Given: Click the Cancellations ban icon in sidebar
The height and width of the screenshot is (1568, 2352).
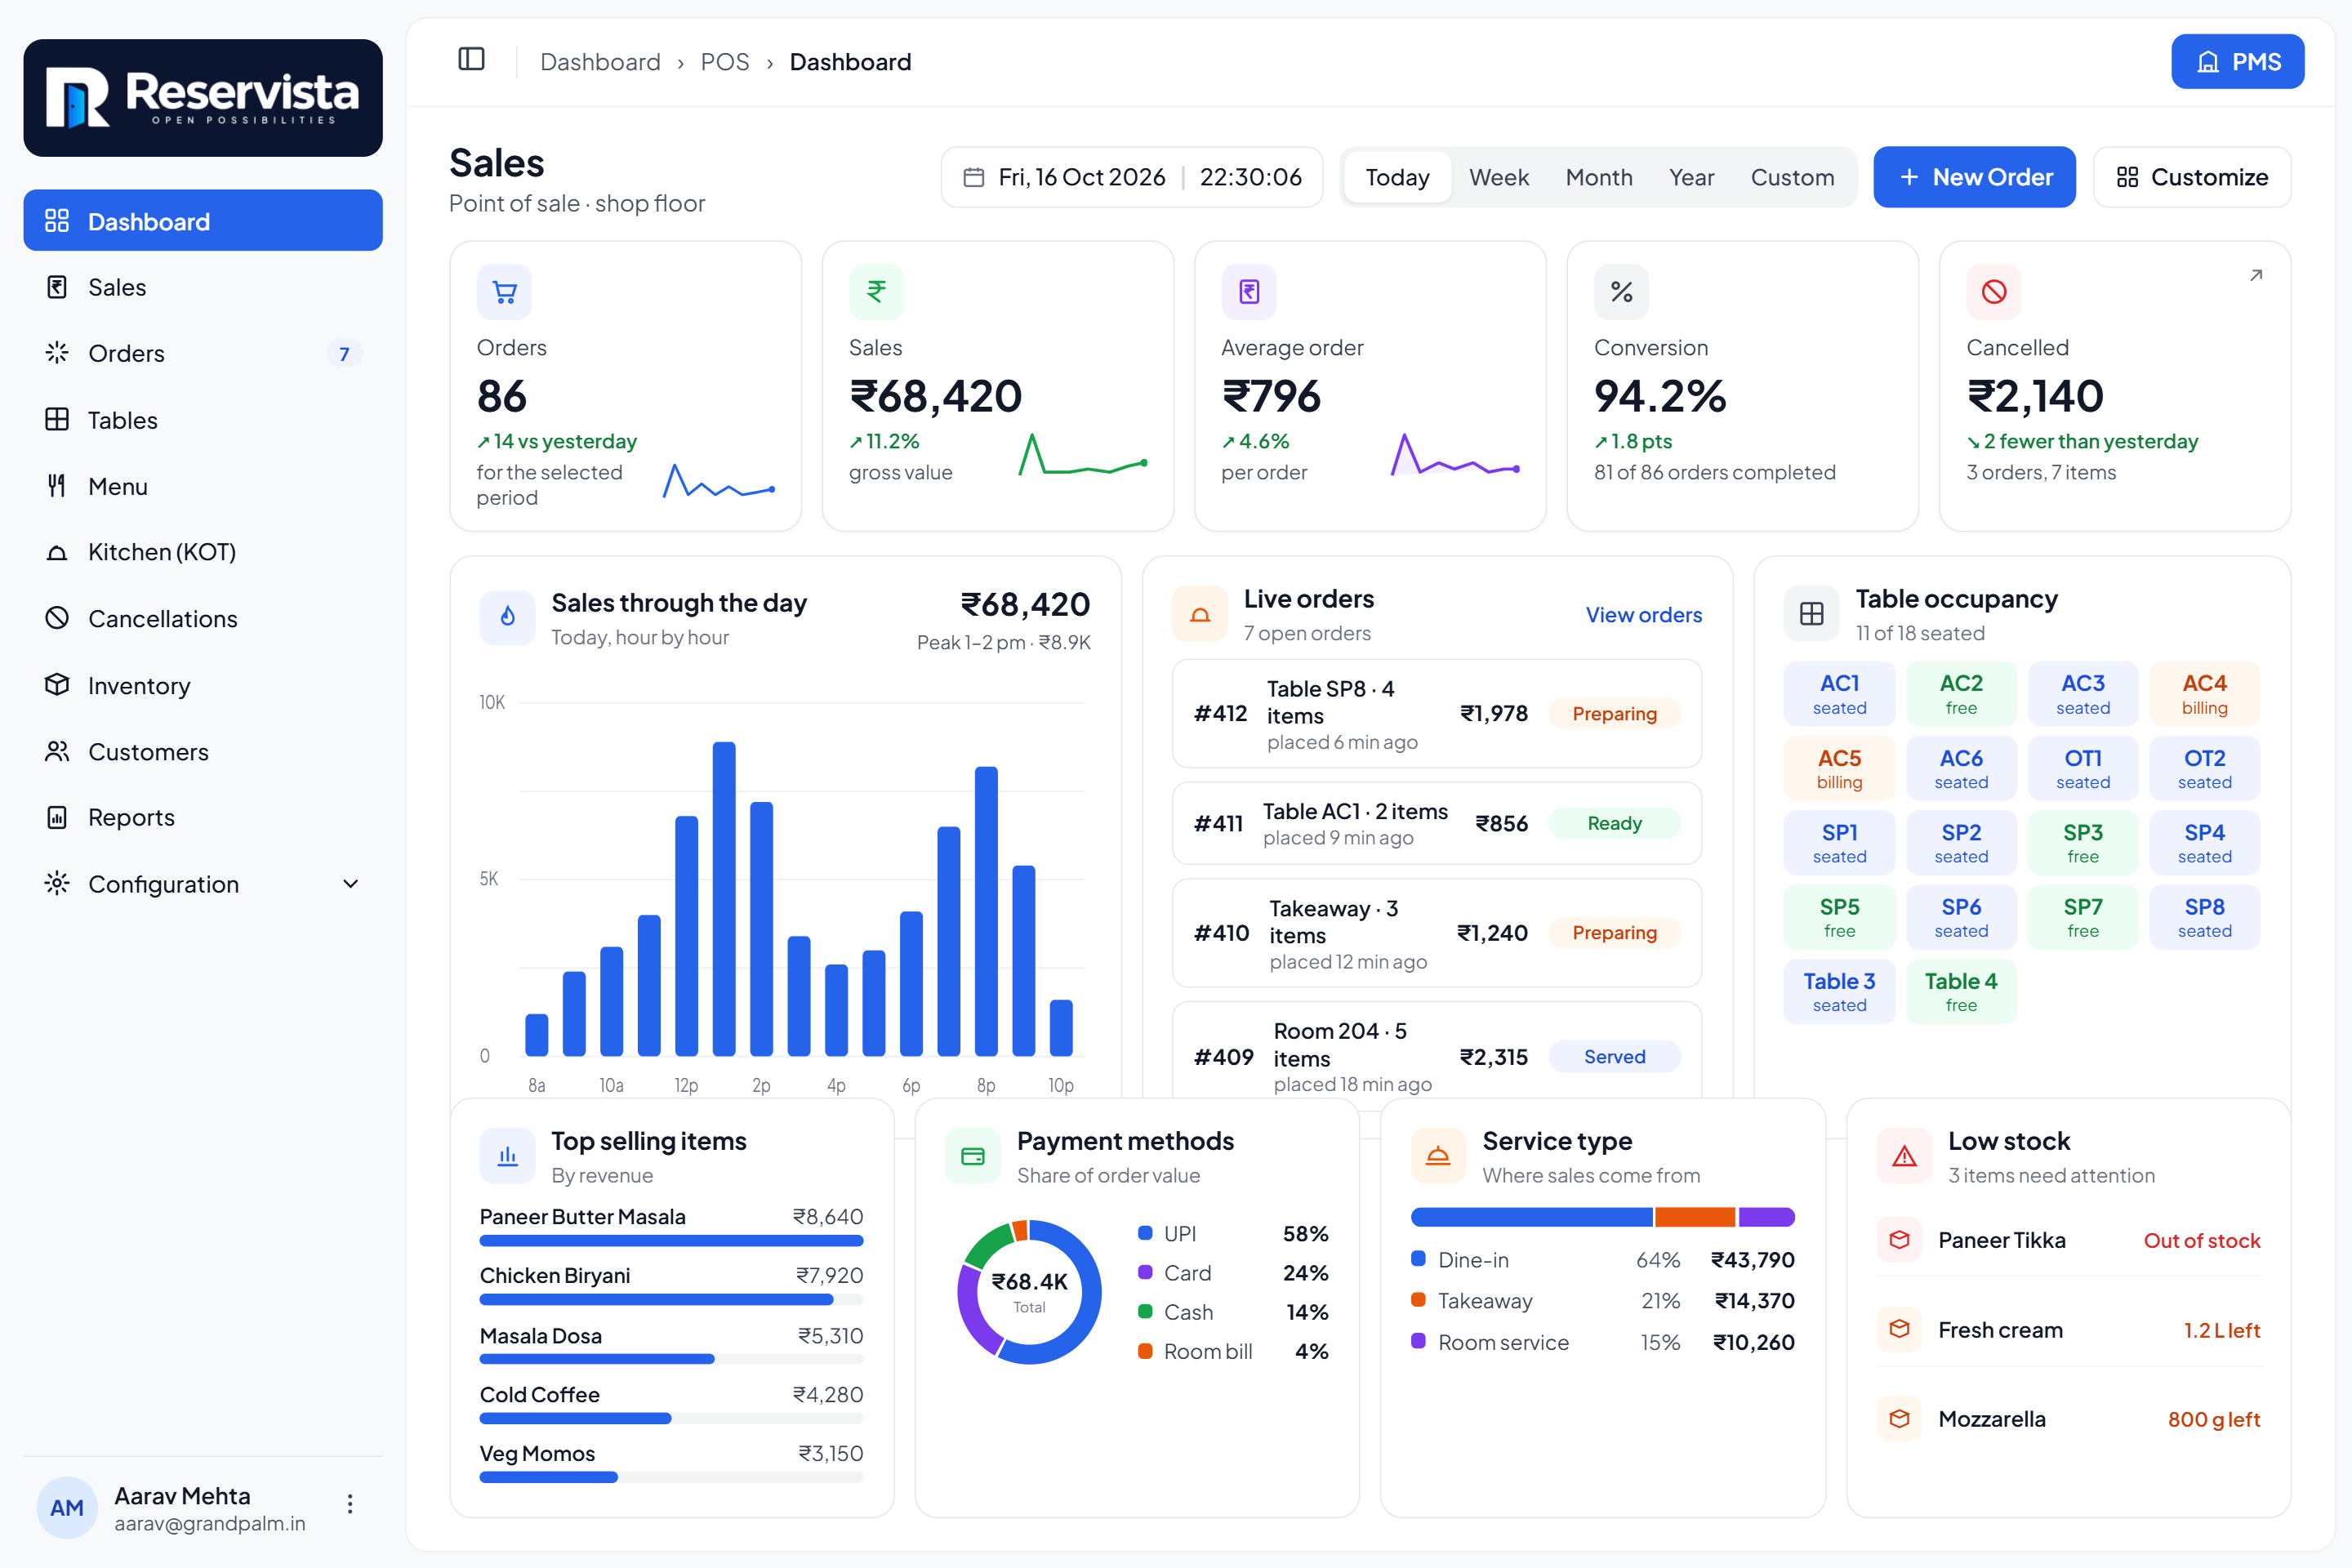Looking at the screenshot, I should pos(57,618).
